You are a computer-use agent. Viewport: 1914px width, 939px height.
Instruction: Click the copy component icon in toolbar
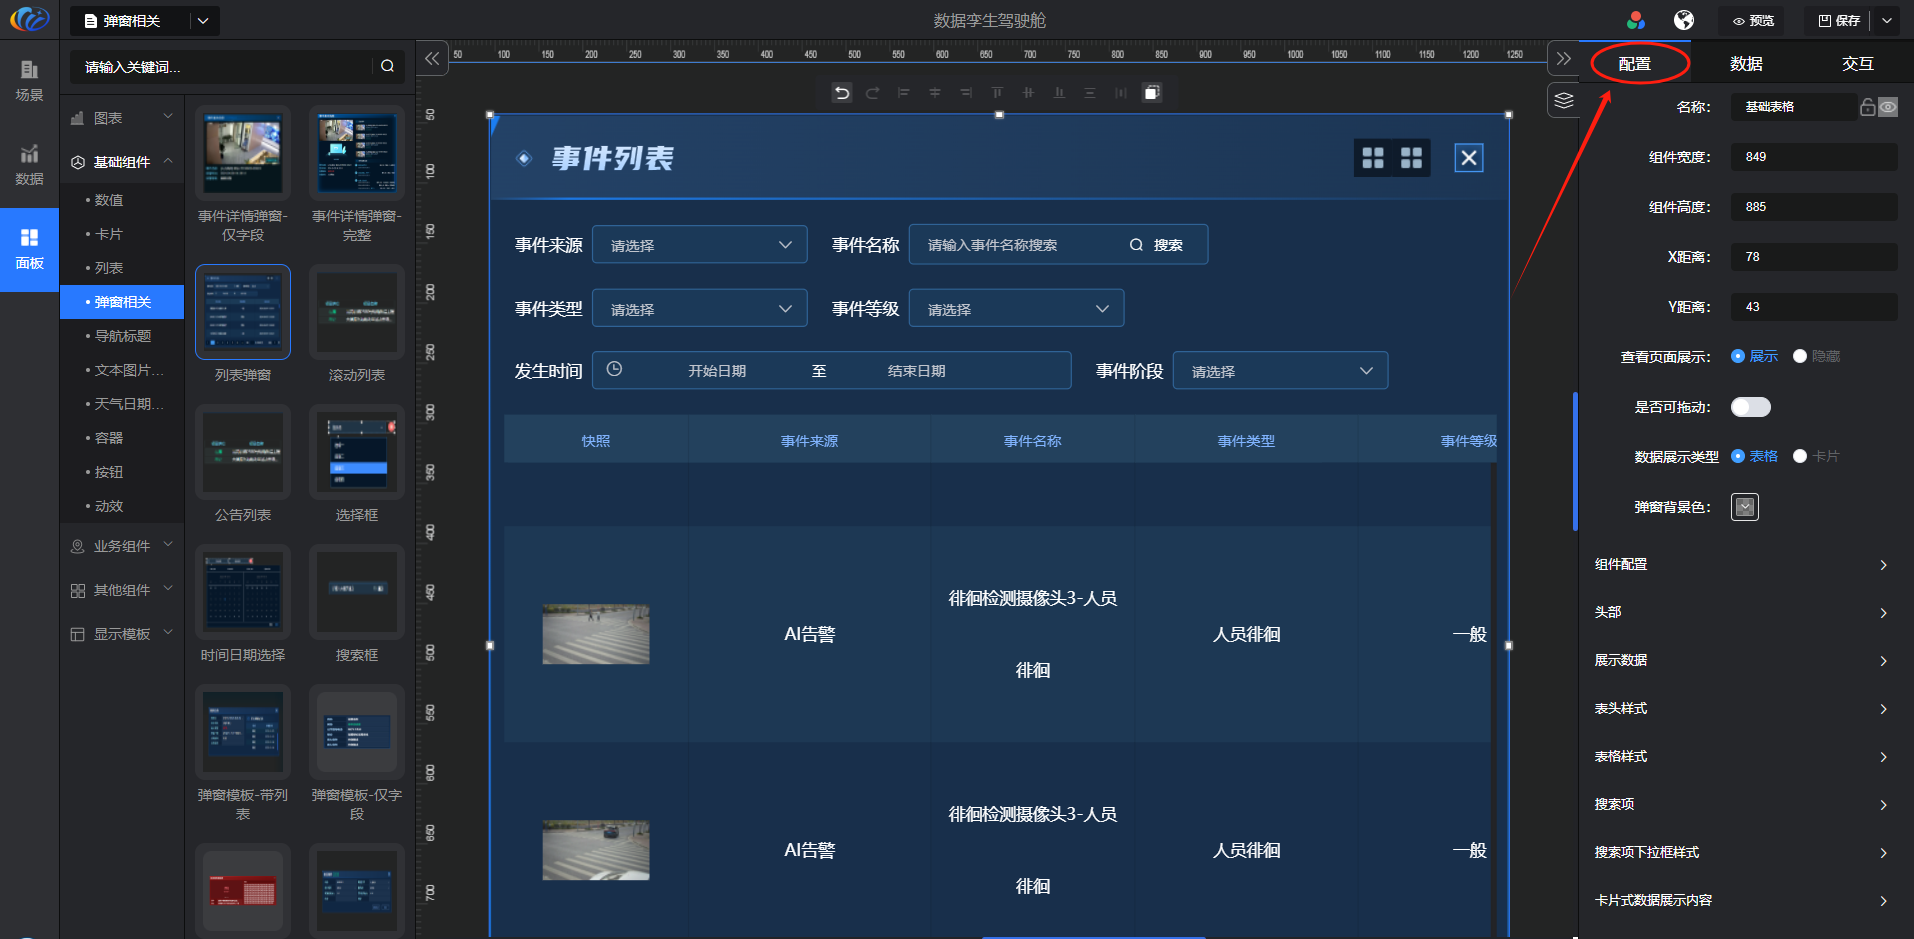pyautogui.click(x=1152, y=93)
